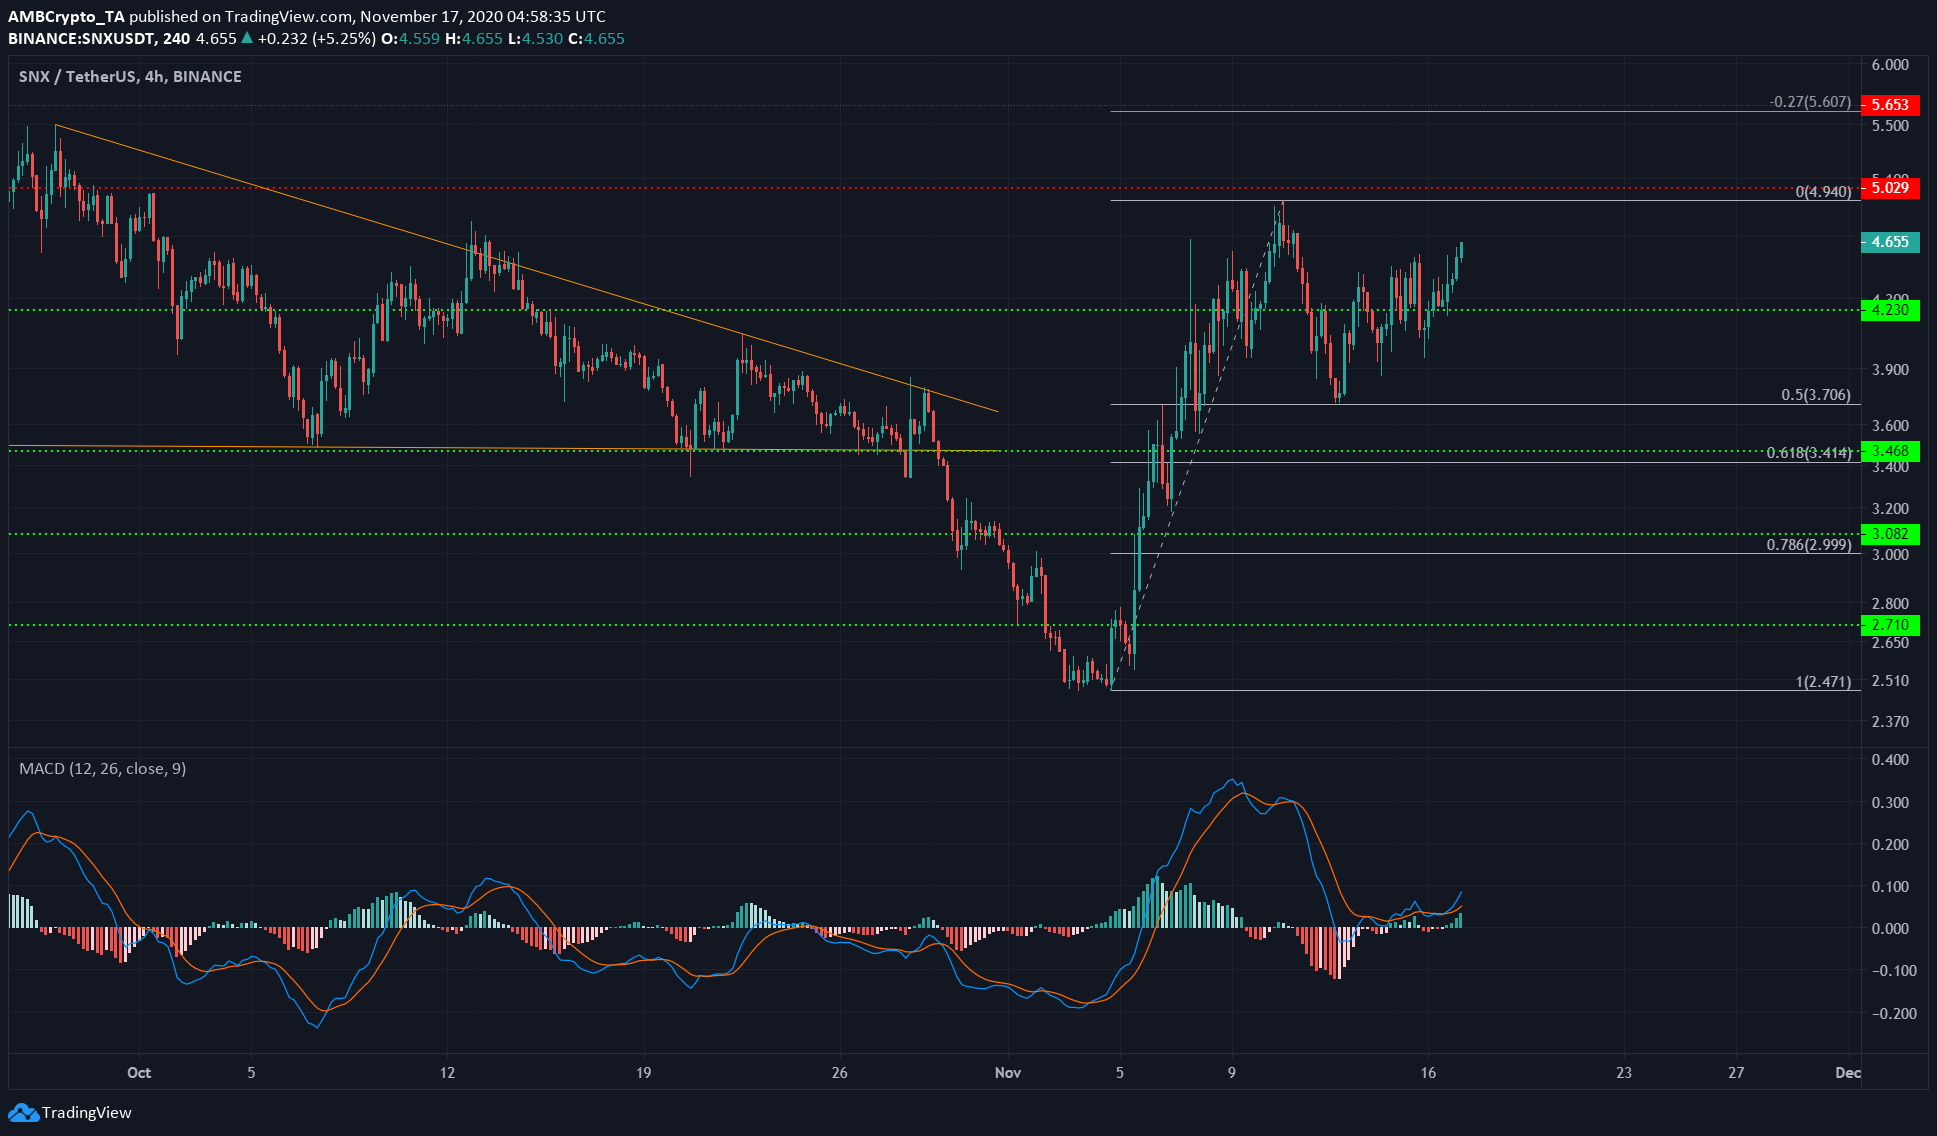Click the H:4.655 high price value

(474, 39)
